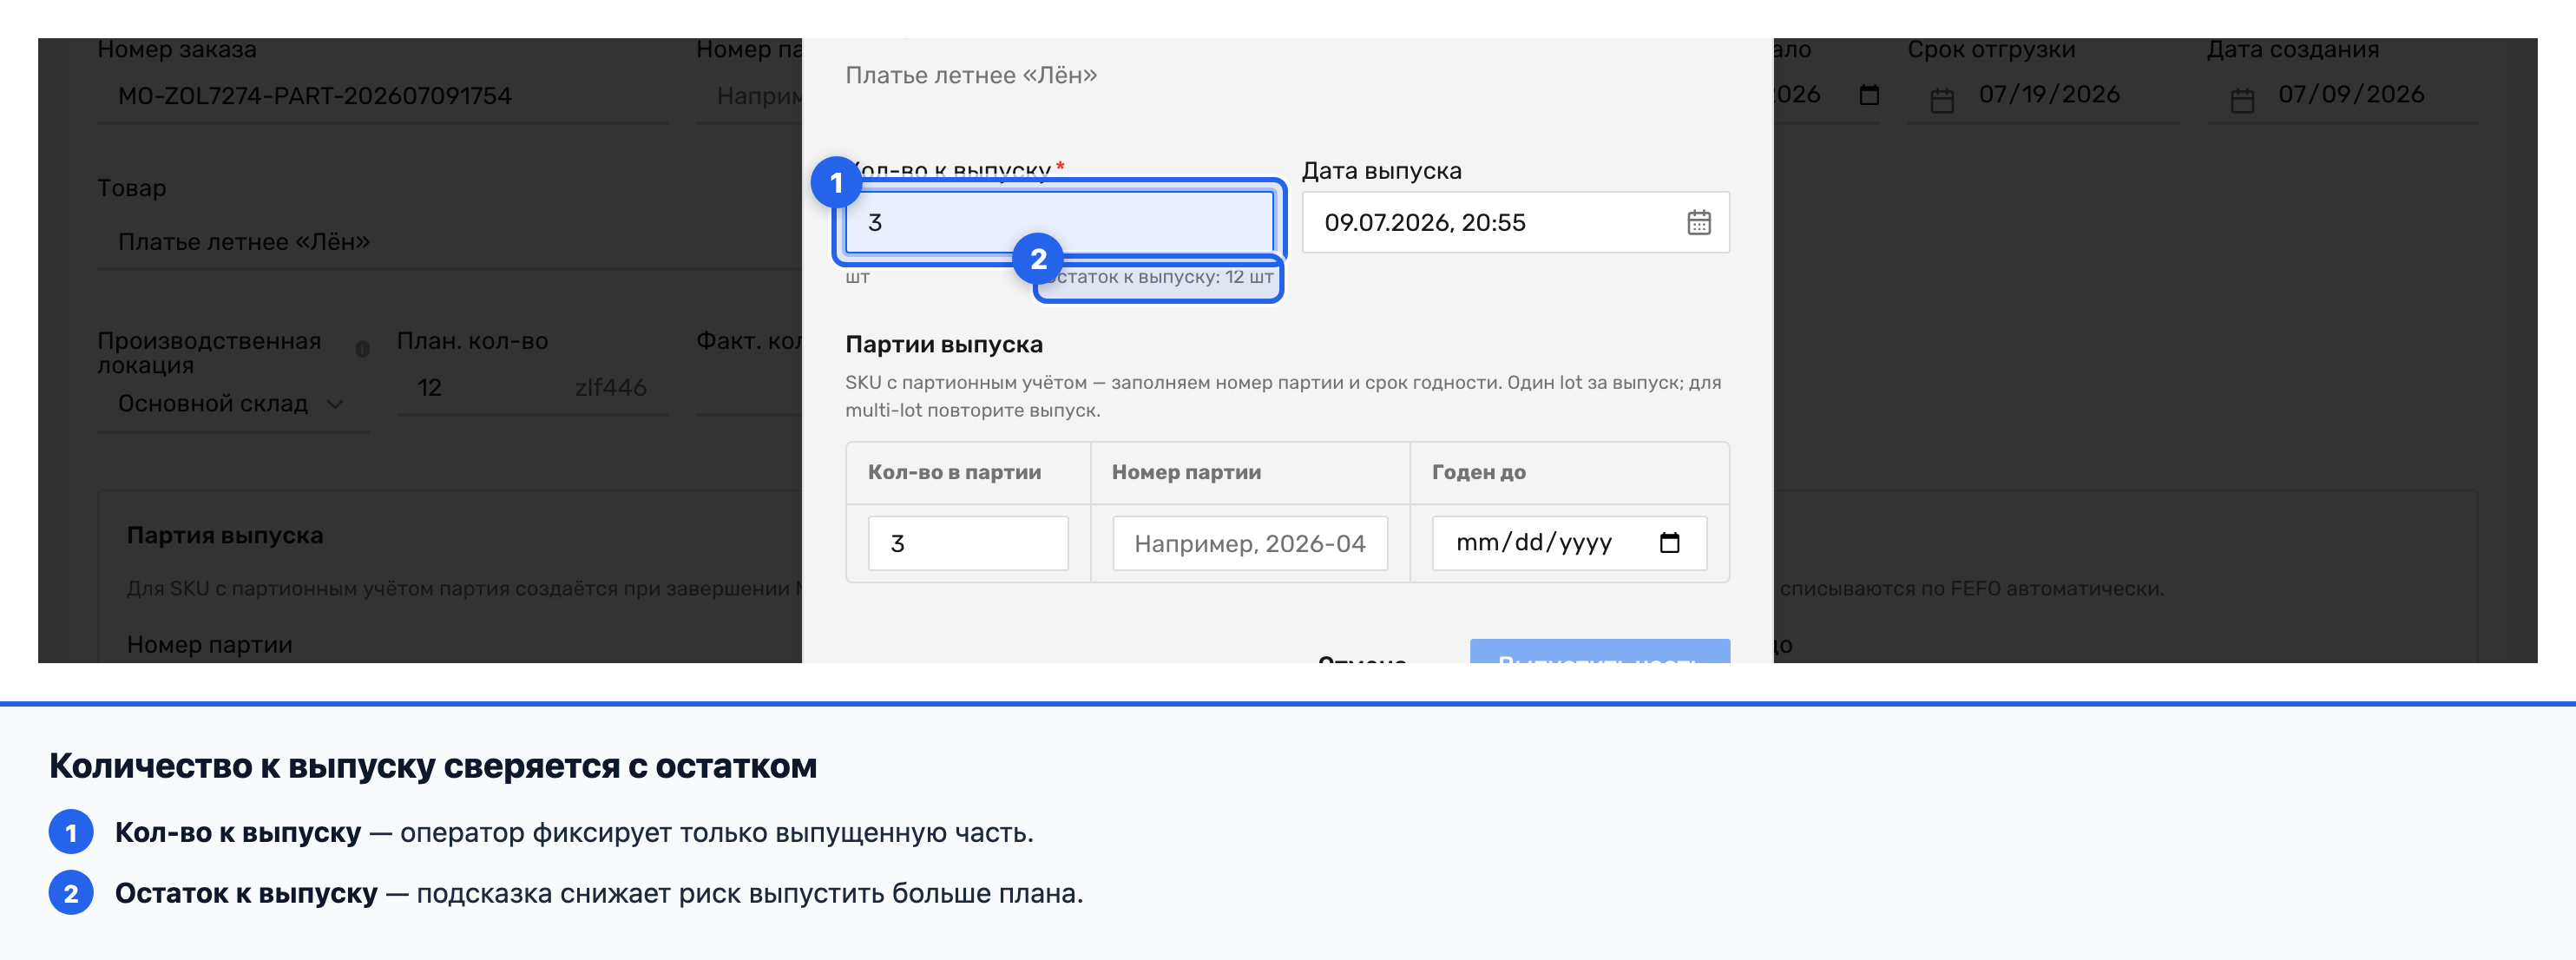Click background Товар field Платье летнее «Лён»

(450, 242)
